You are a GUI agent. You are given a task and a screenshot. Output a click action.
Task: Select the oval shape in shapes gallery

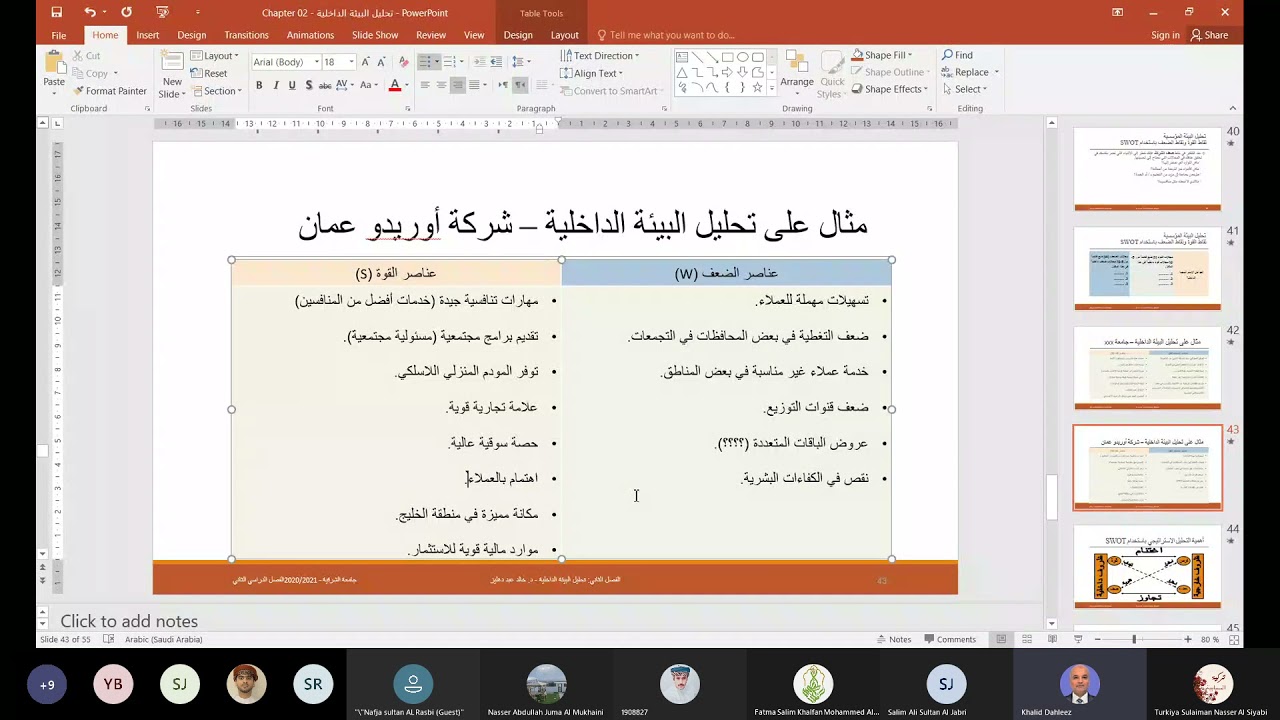point(742,57)
